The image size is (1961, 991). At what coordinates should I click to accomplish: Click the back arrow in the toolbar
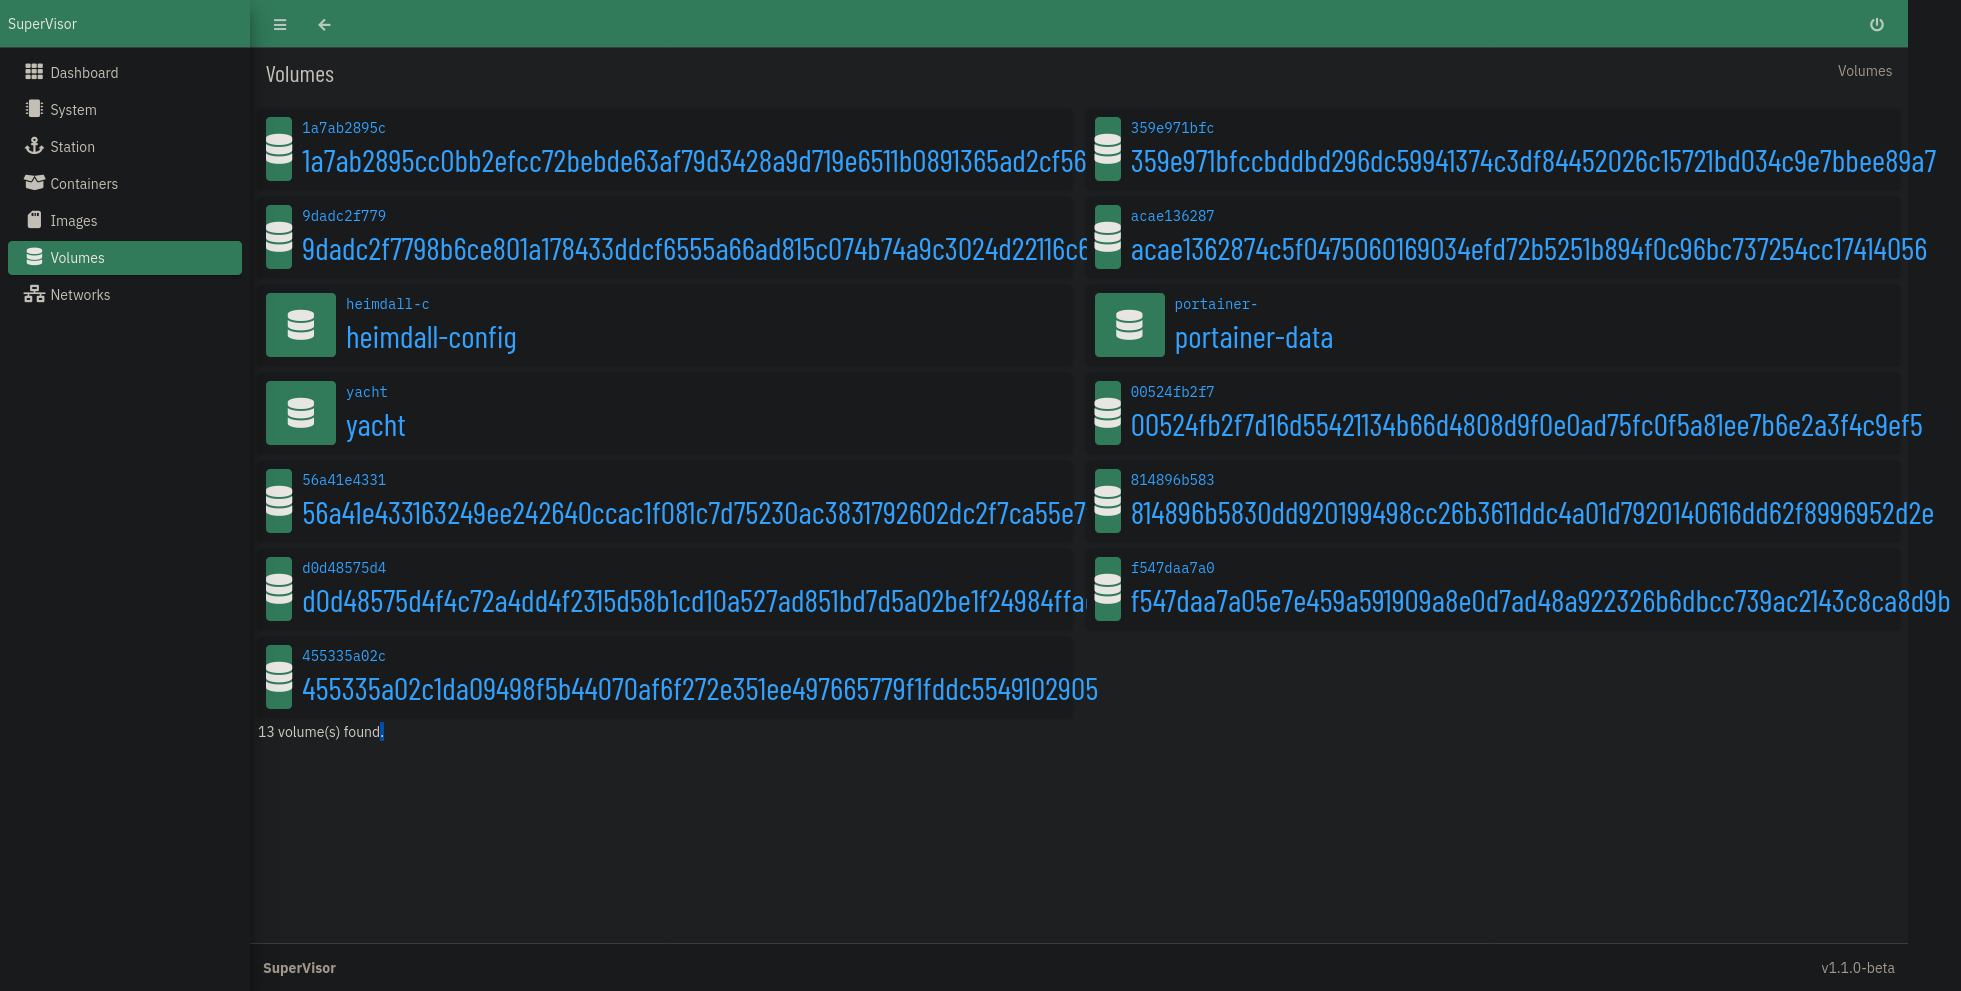coord(323,24)
